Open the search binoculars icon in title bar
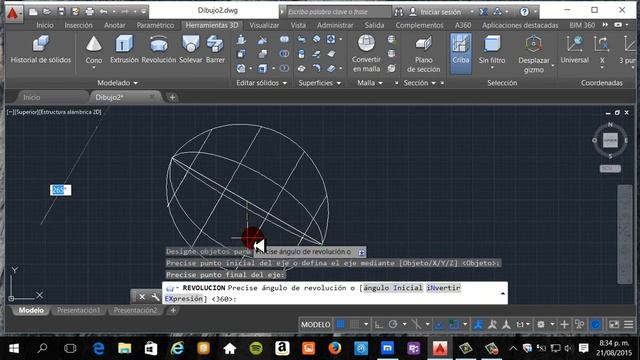Screen dimensions: 640x360 coord(399,12)
